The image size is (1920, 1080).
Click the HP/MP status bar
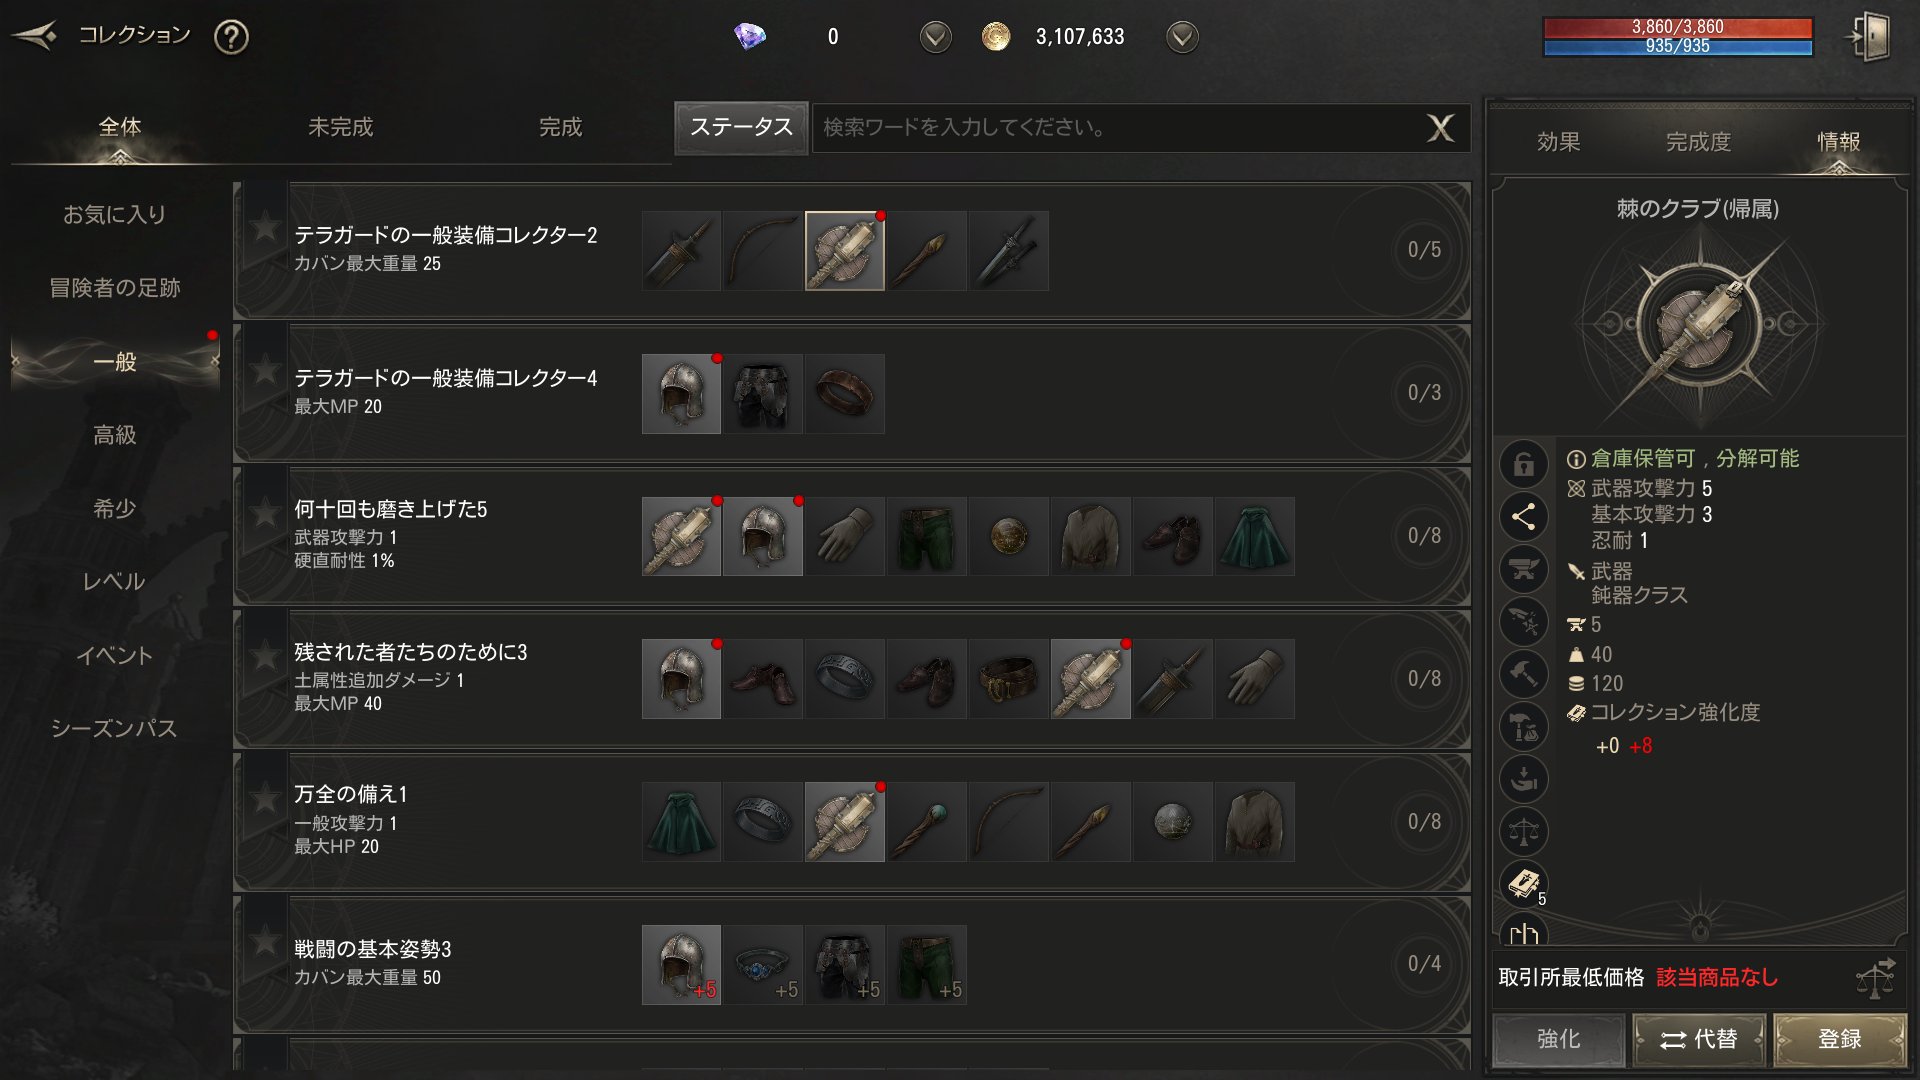(1678, 36)
